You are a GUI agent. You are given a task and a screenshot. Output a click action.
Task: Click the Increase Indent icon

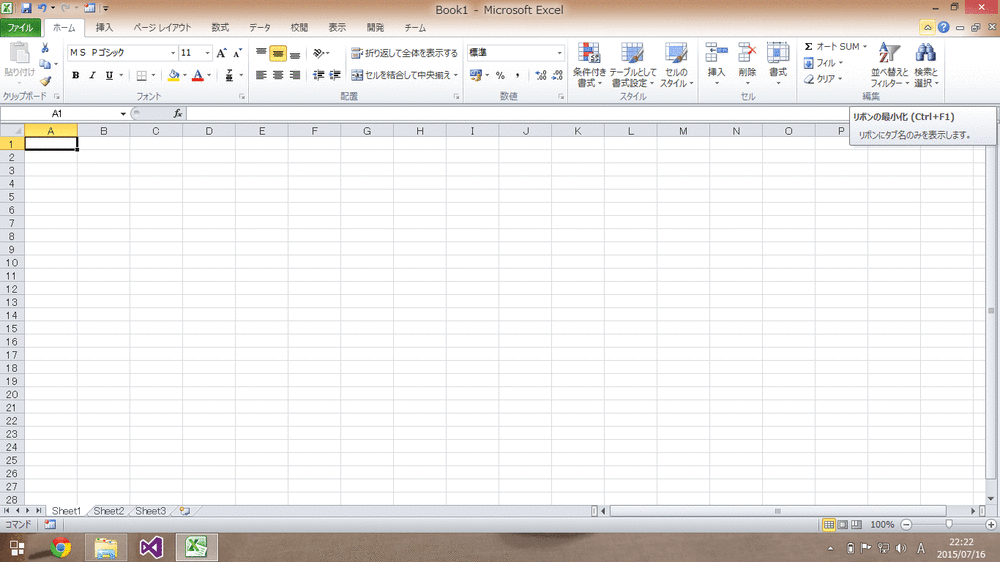click(x=335, y=75)
